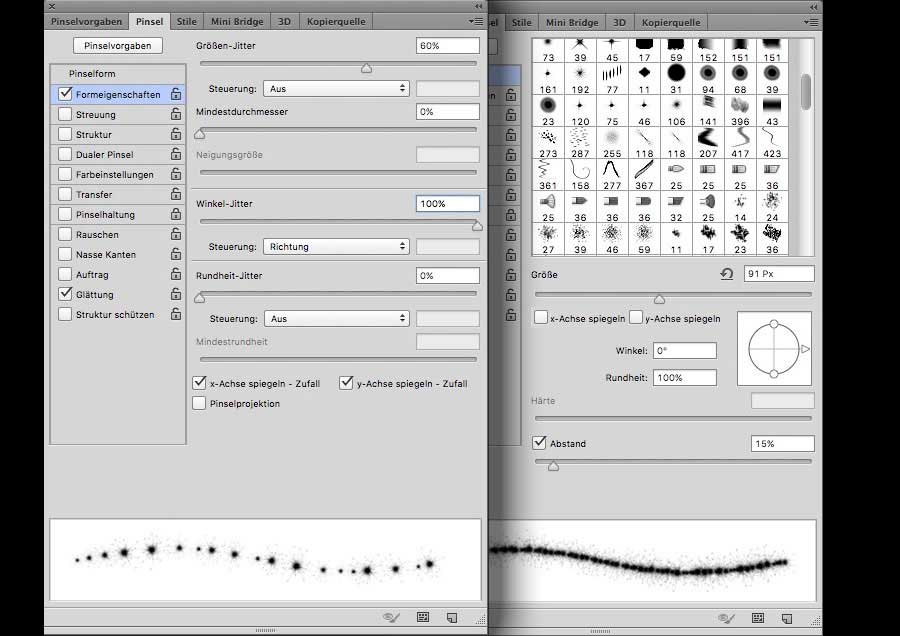This screenshot has height=636, width=900.
Task: Click the lock icon next to Formeigenschaften
Action: [176, 94]
